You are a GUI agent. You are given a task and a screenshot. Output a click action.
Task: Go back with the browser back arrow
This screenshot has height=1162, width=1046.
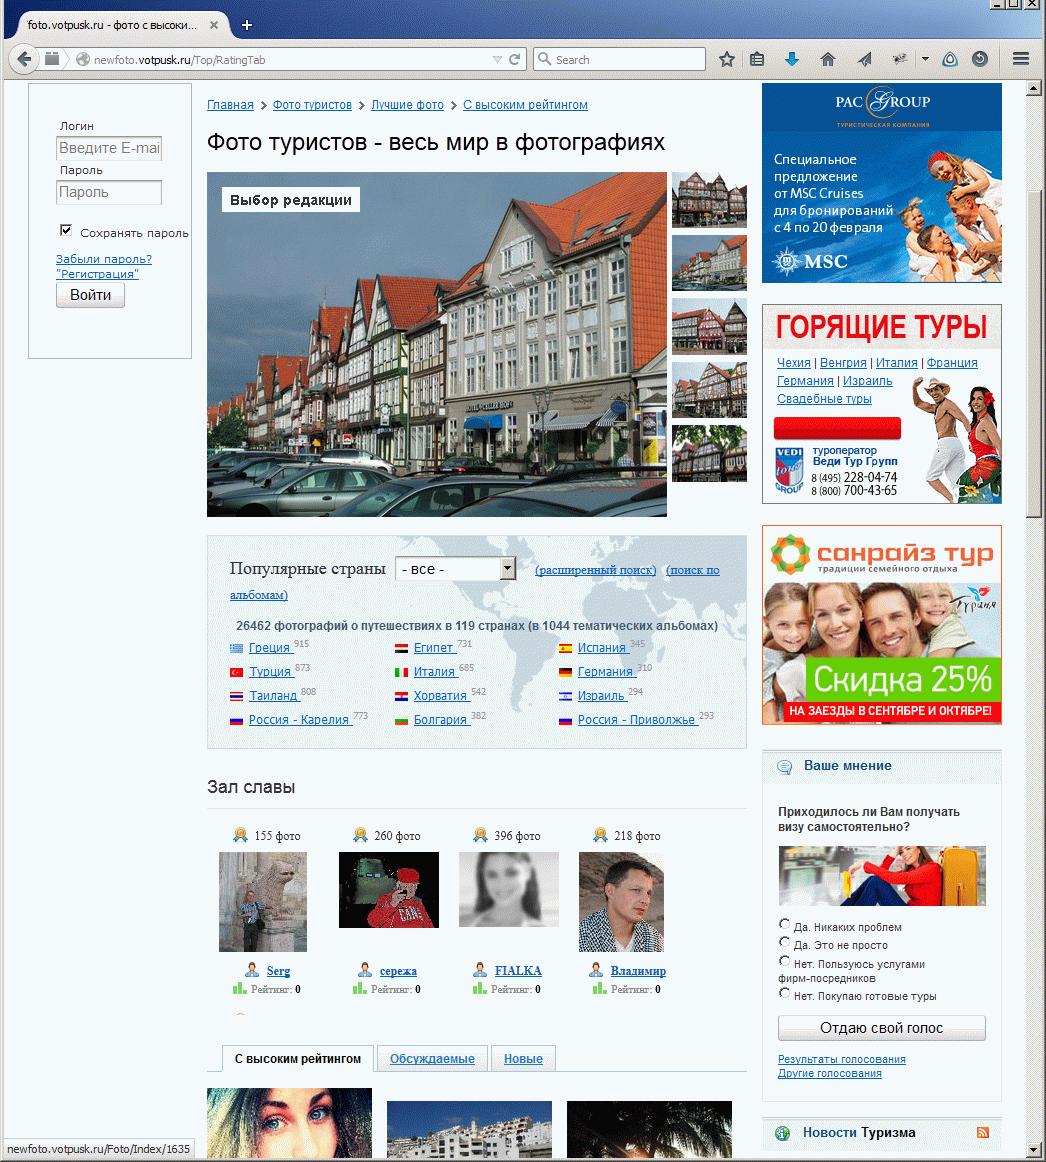pyautogui.click(x=24, y=59)
